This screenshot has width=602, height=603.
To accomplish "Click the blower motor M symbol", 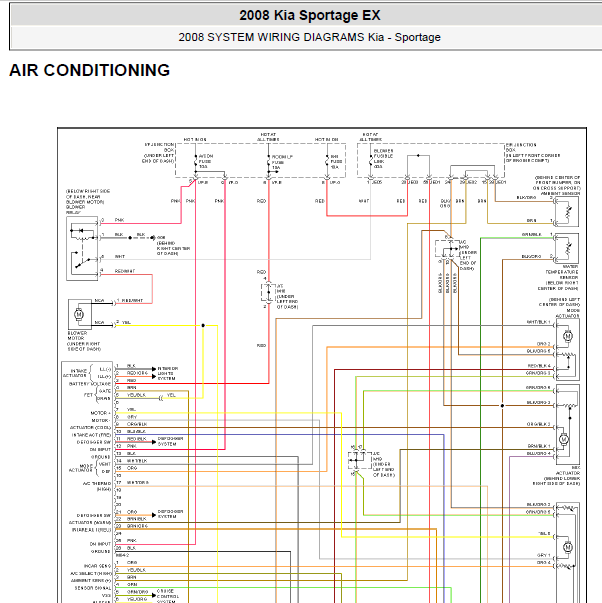I will [79, 314].
